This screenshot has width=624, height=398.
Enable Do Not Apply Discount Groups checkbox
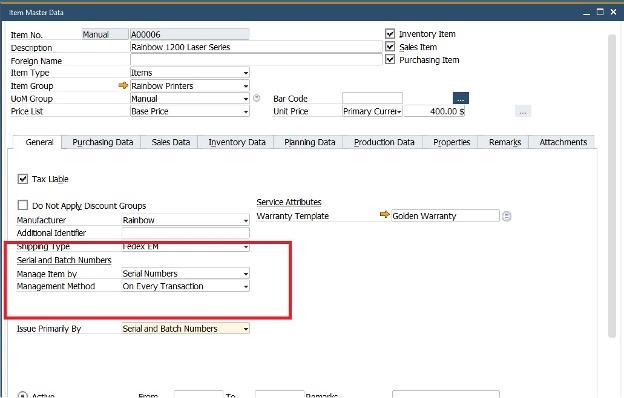(x=23, y=205)
